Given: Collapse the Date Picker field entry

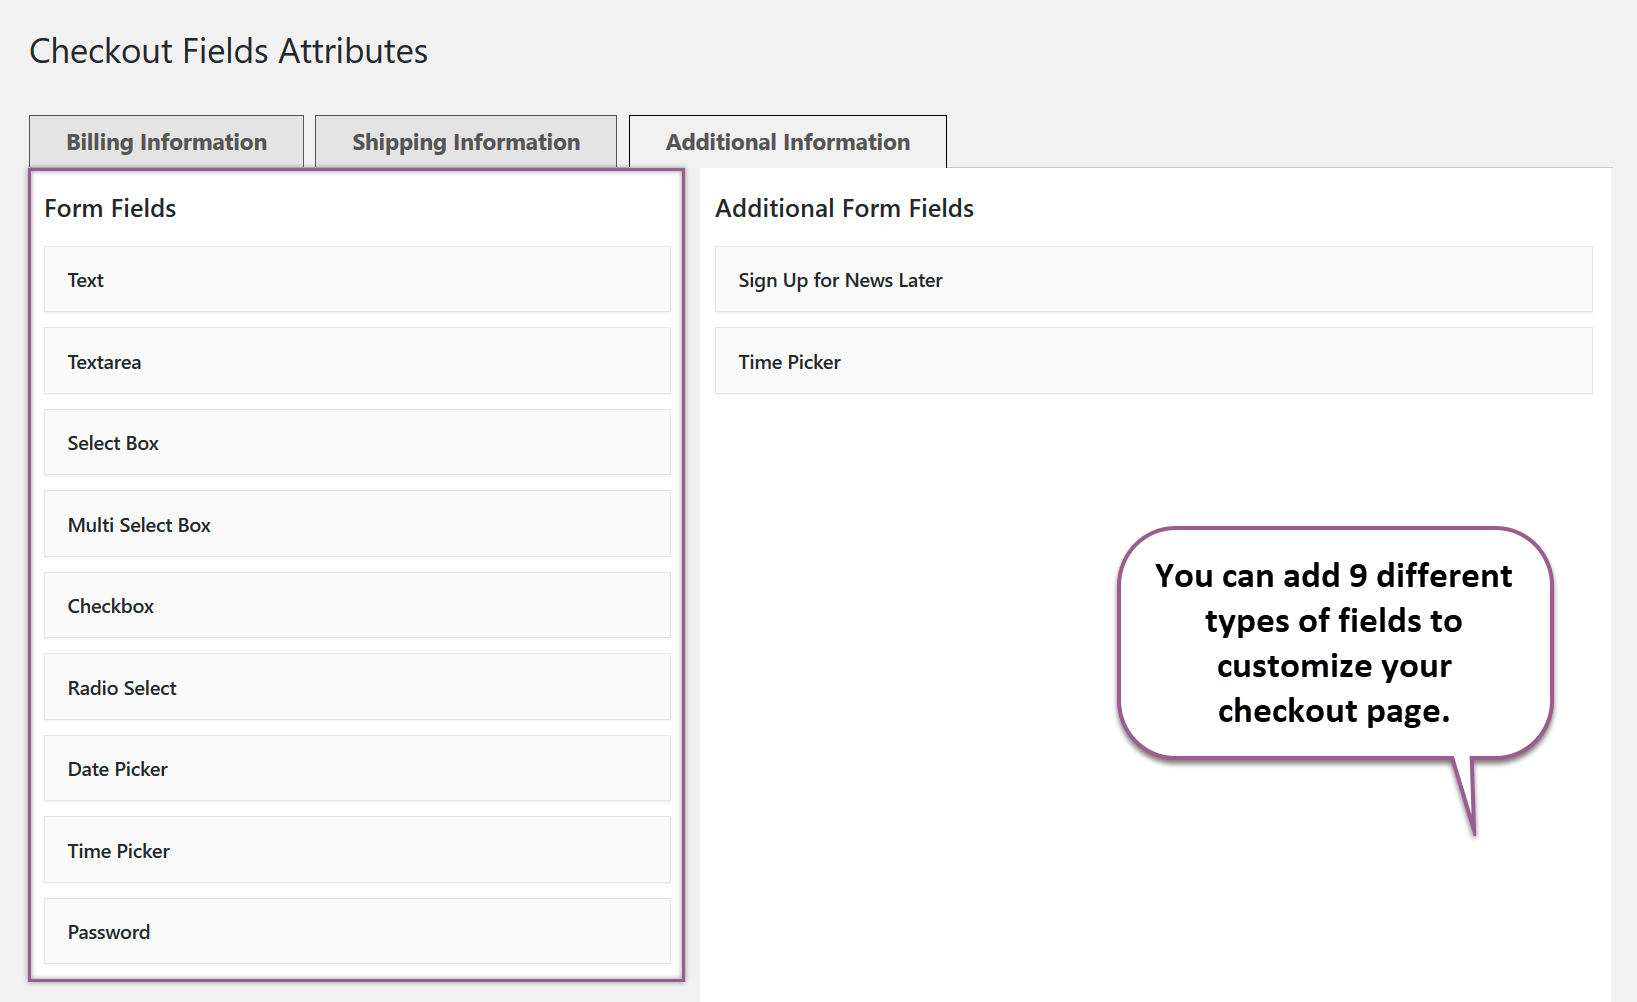Looking at the screenshot, I should [x=356, y=768].
